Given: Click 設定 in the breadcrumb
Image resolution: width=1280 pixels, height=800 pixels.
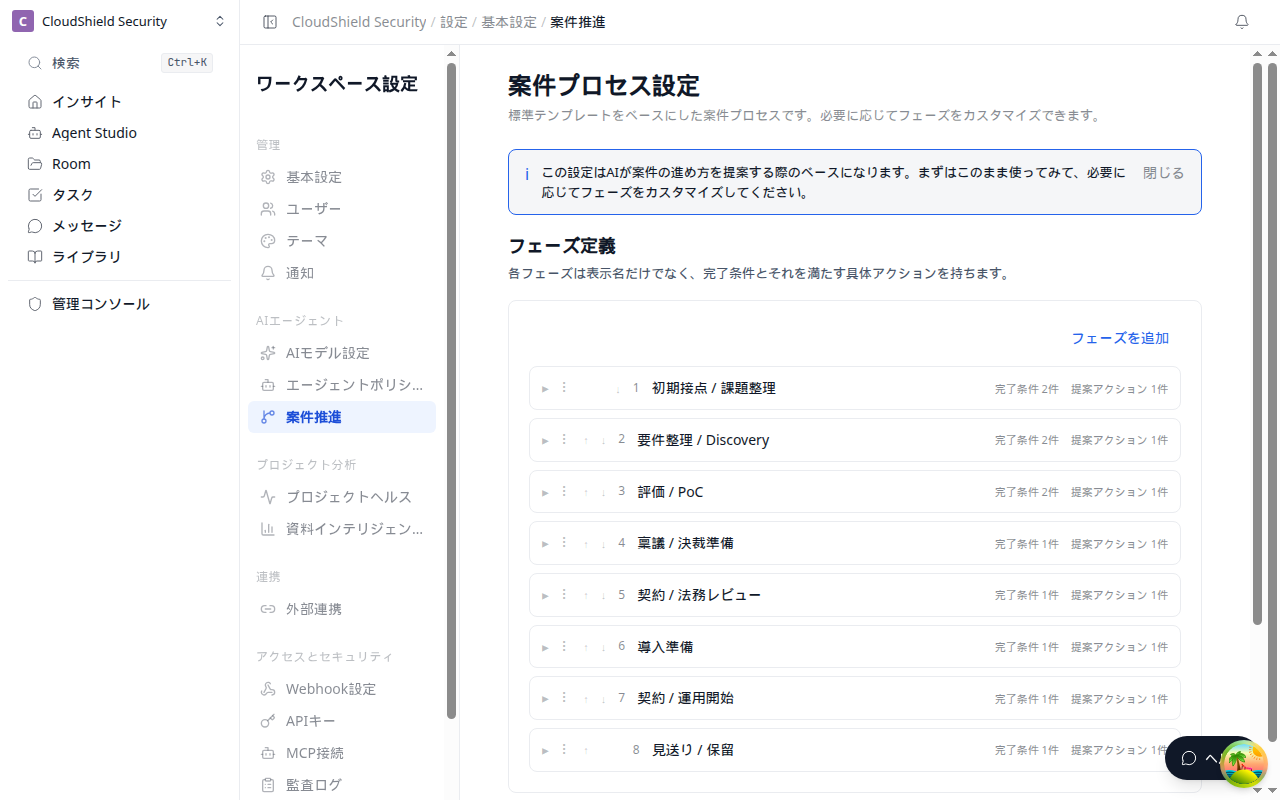Looking at the screenshot, I should click(454, 22).
